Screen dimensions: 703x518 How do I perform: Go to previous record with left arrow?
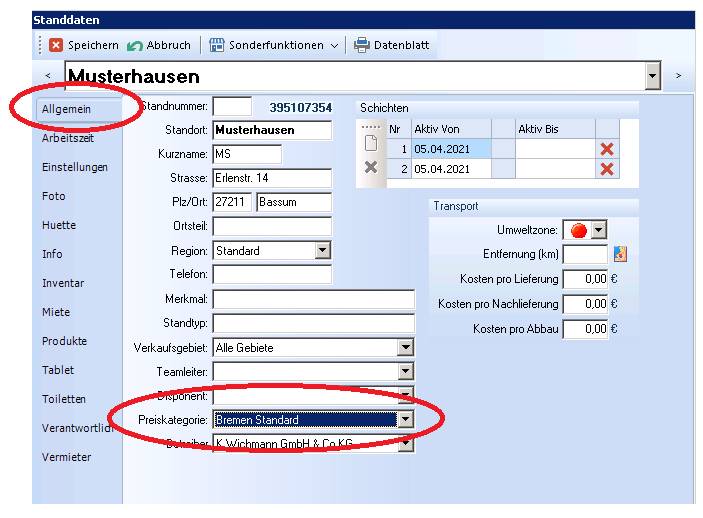48,76
